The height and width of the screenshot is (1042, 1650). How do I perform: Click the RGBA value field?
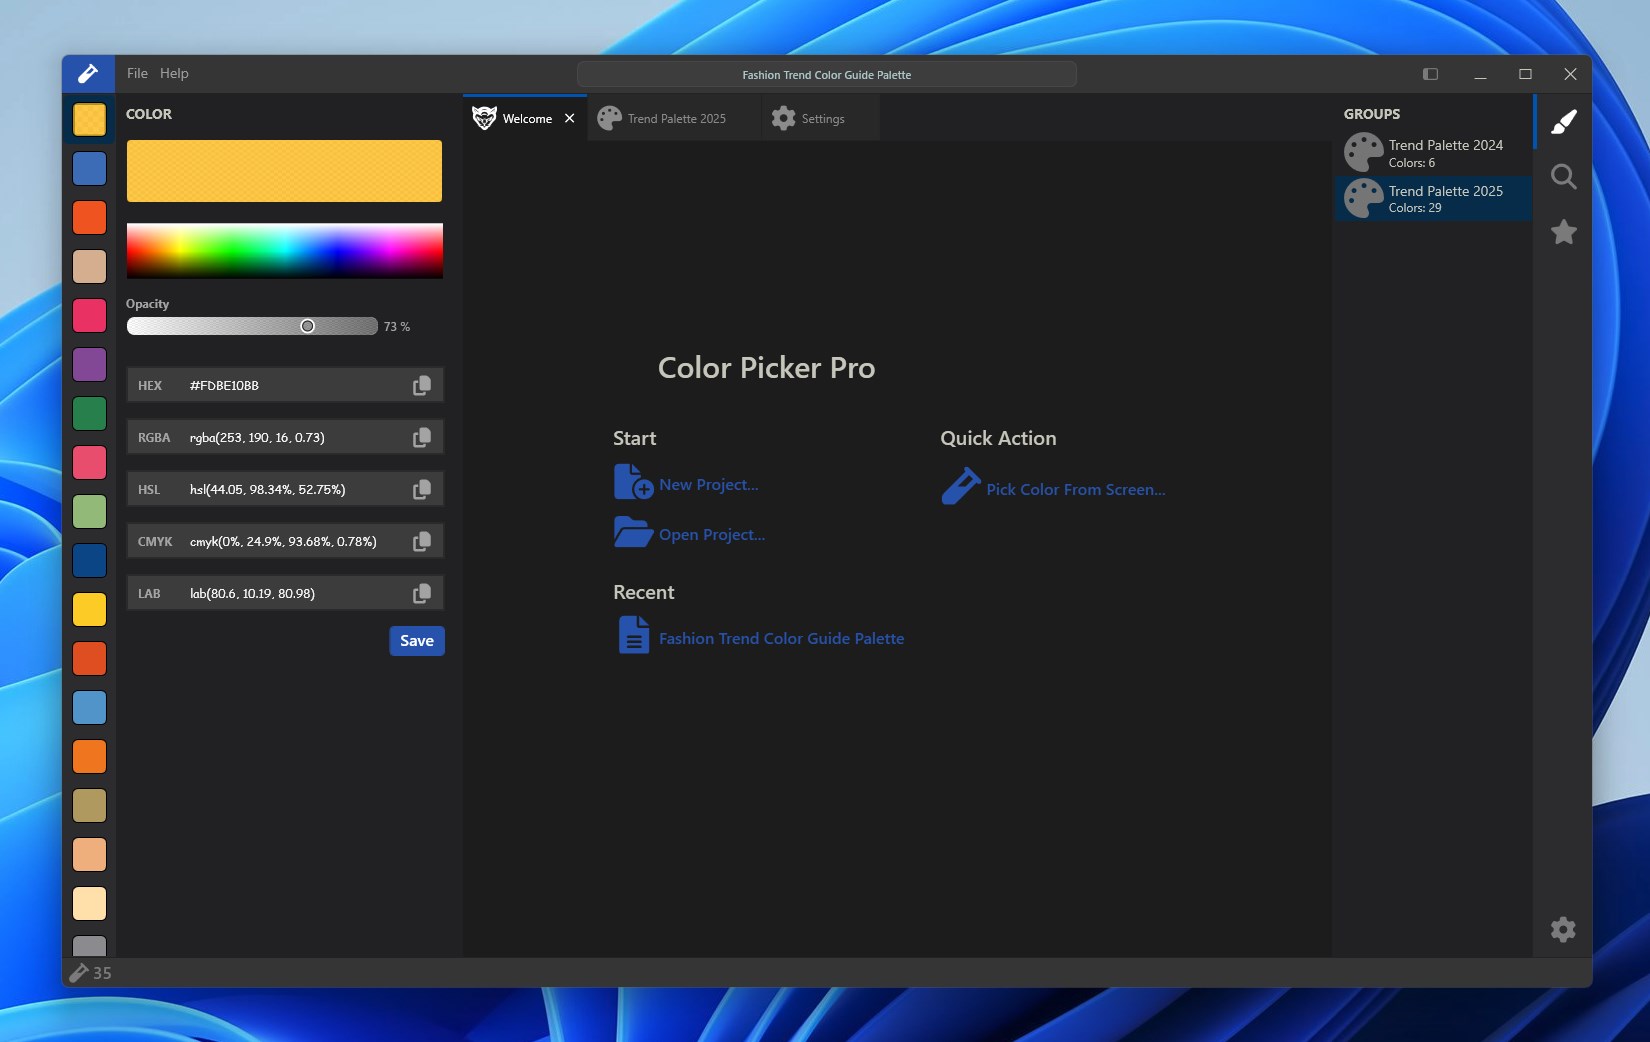pos(285,437)
